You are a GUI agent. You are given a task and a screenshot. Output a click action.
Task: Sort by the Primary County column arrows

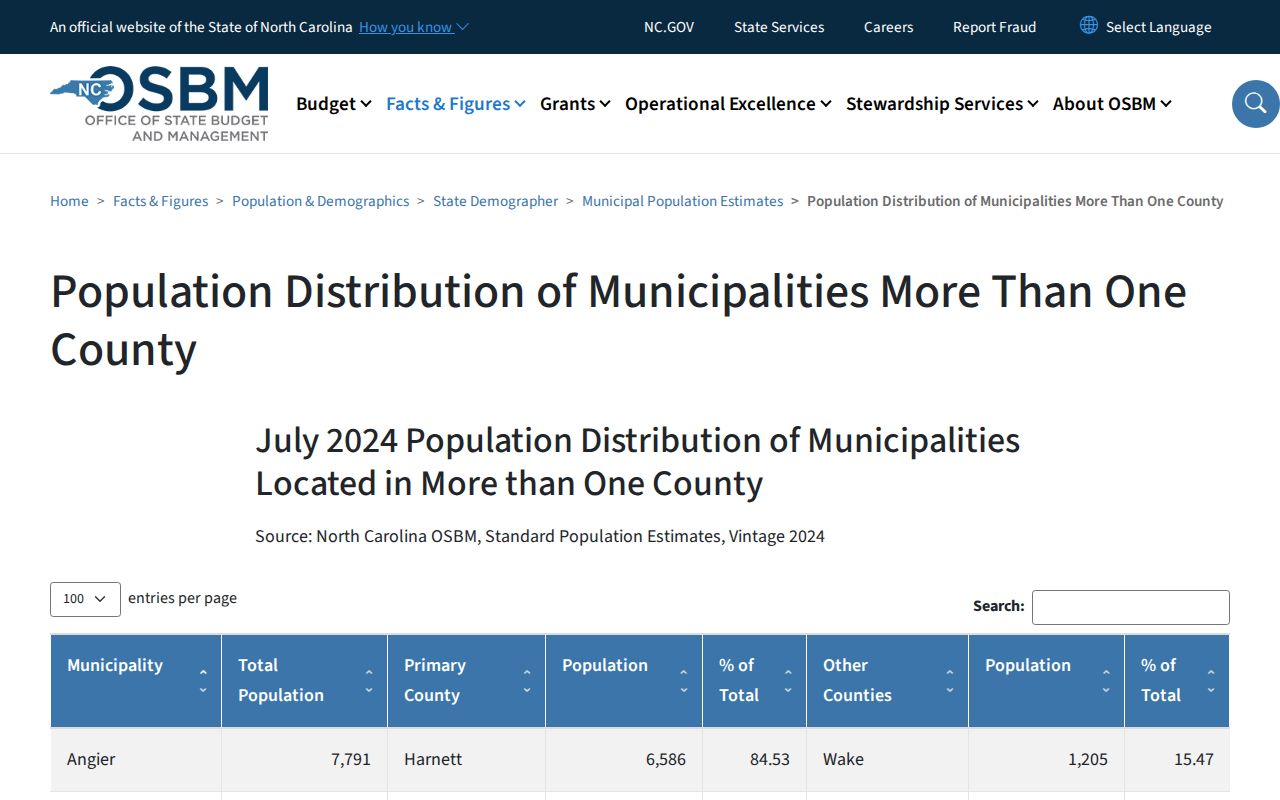527,681
